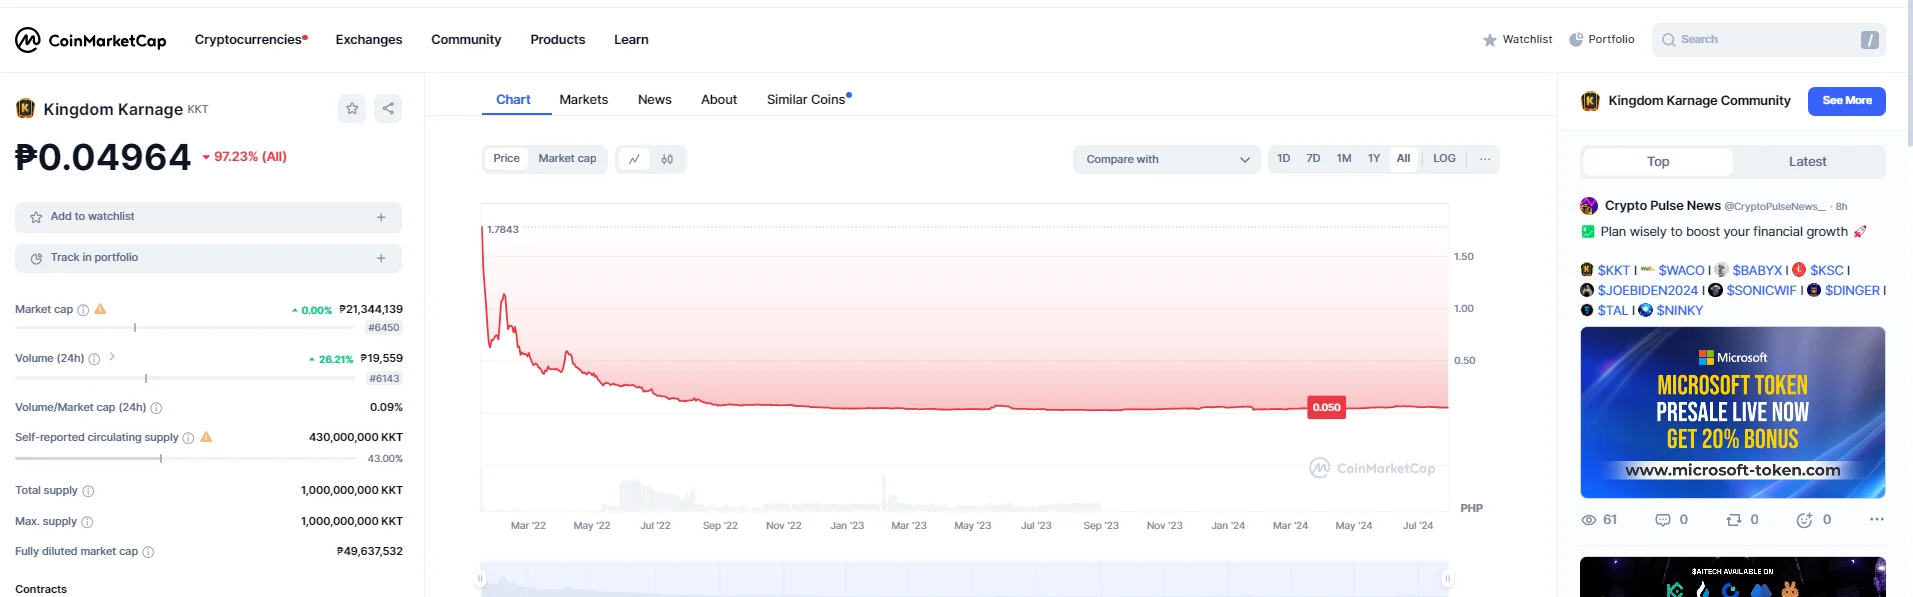Select candlestick chart view icon
This screenshot has height=597, width=1913.
(667, 159)
